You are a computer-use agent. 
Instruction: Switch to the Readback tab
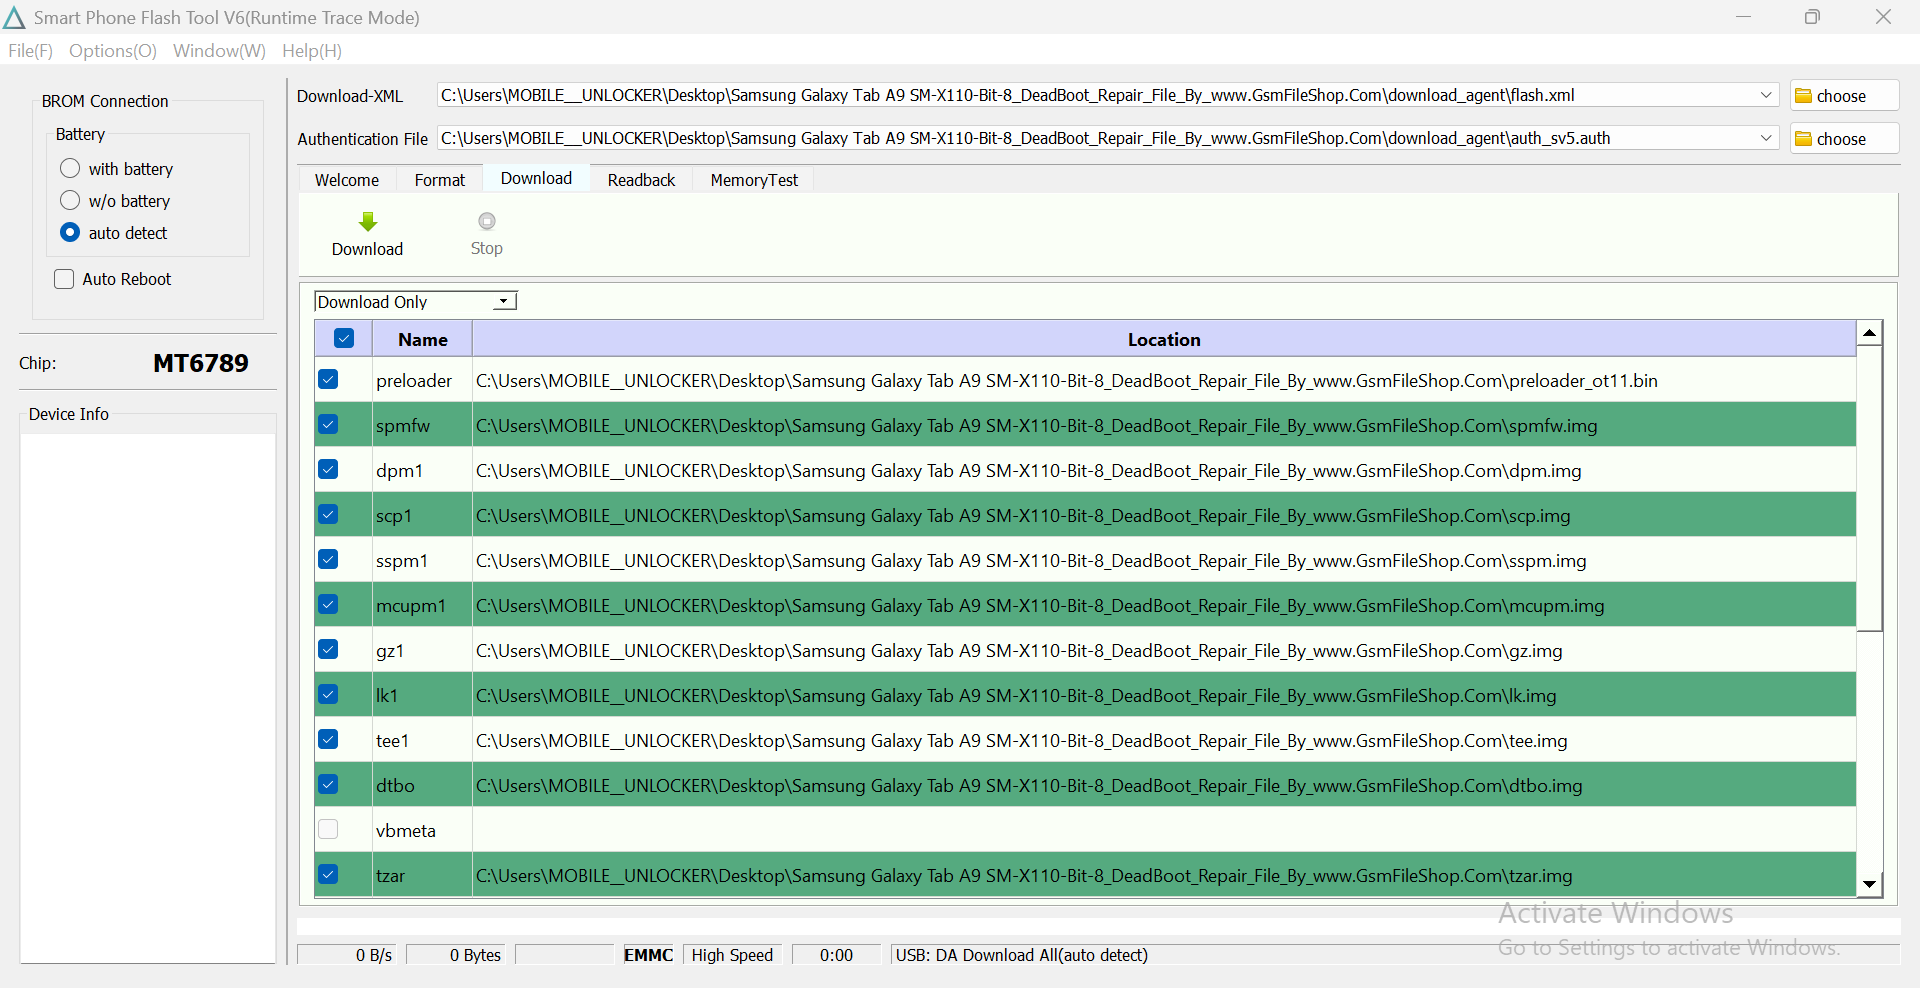click(641, 180)
